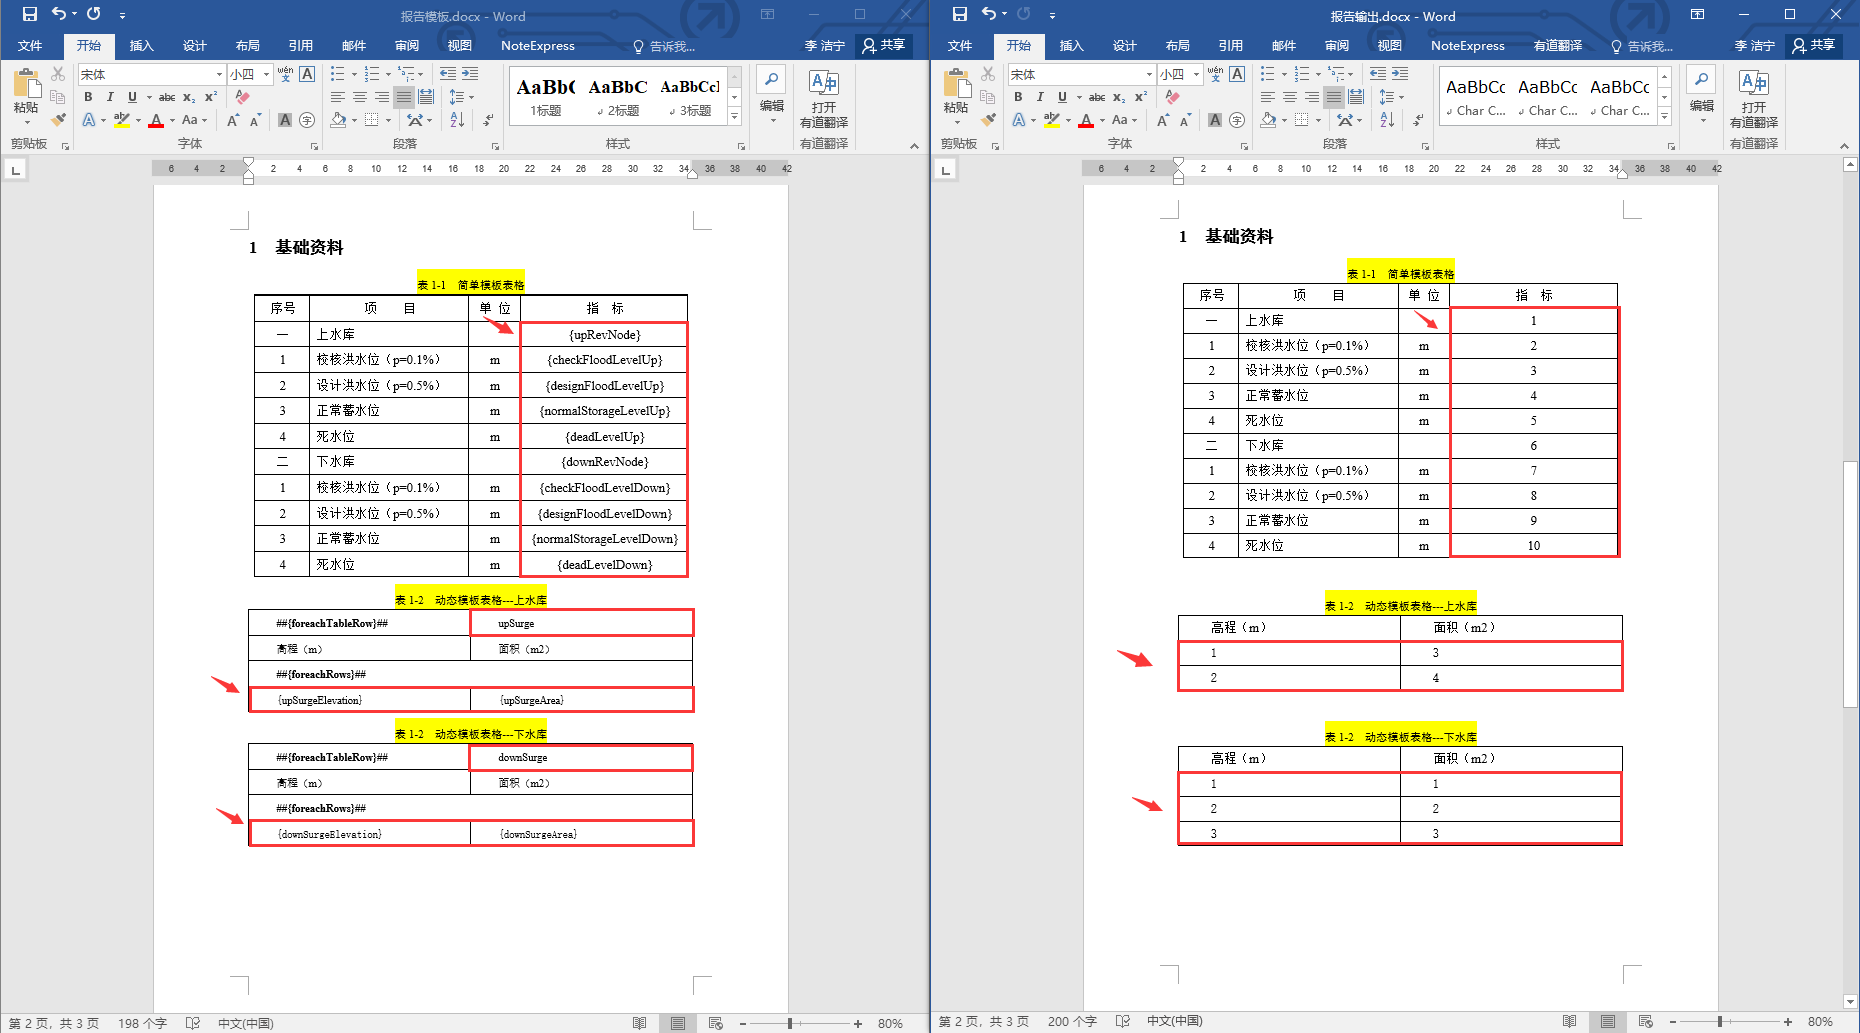This screenshot has width=1860, height=1033.
Task: Decrease indent in the 报告输出 window
Action: (1378, 74)
